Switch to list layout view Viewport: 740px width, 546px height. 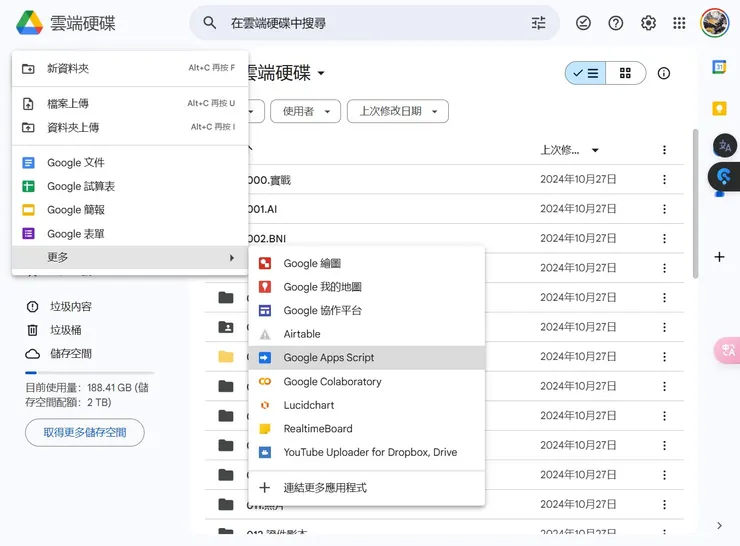click(585, 73)
